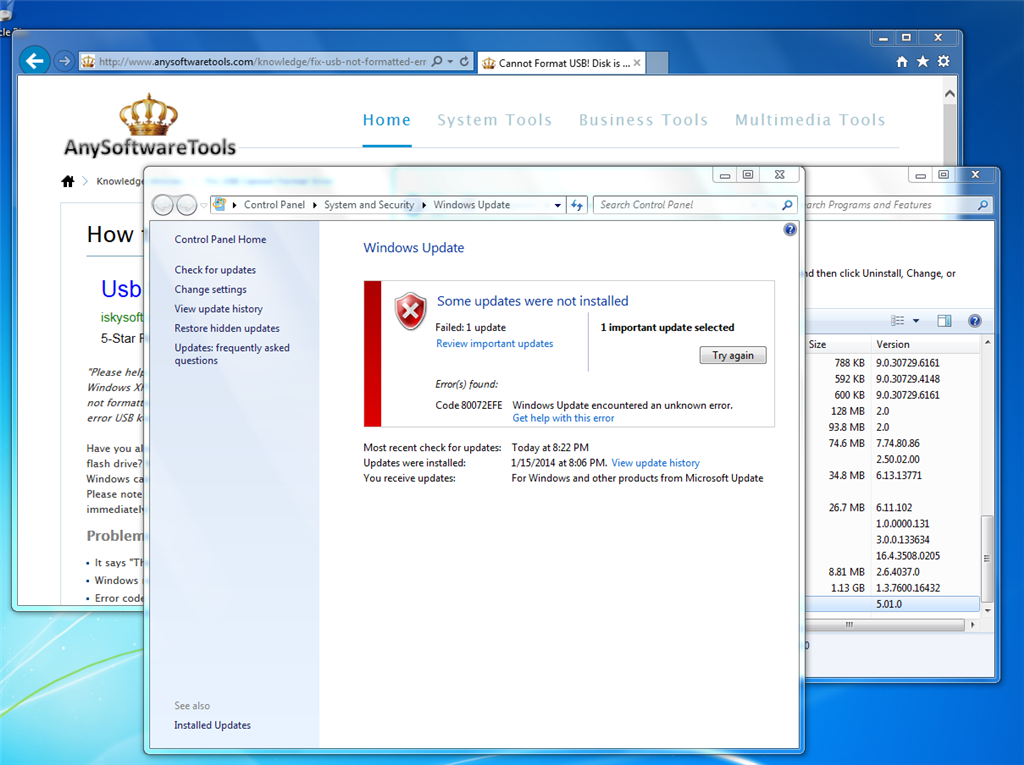The width and height of the screenshot is (1024, 765).
Task: Click the AnySoftwareTools crown logo
Action: click(x=150, y=112)
